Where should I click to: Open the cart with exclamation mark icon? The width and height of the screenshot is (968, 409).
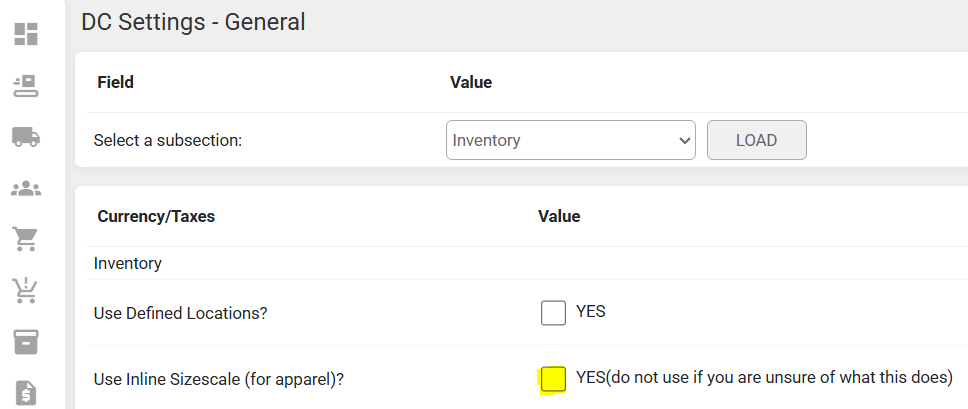coord(26,290)
